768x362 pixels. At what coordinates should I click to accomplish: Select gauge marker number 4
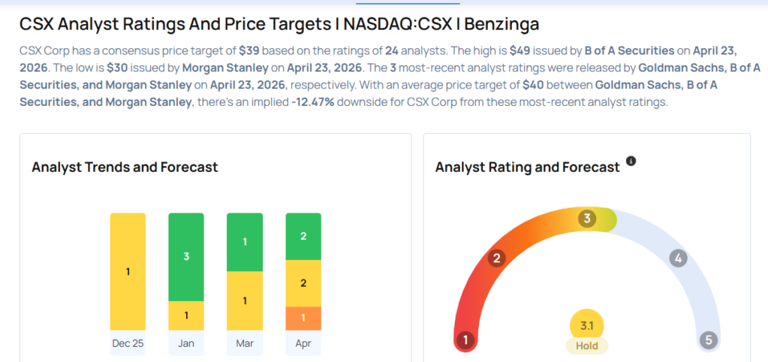pos(678,258)
